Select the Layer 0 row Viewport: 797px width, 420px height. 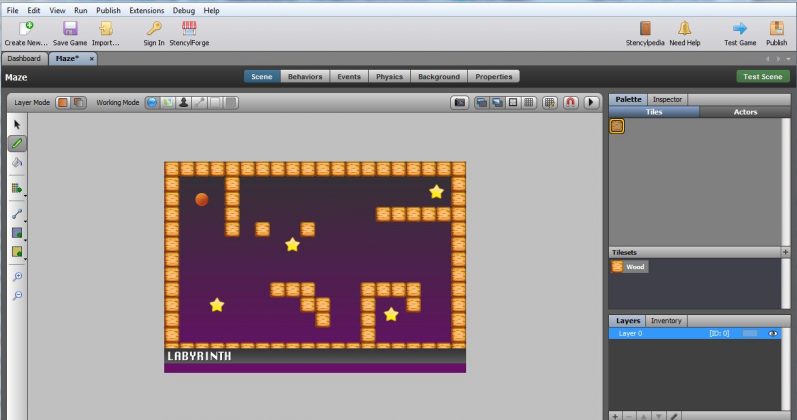pyautogui.click(x=695, y=334)
